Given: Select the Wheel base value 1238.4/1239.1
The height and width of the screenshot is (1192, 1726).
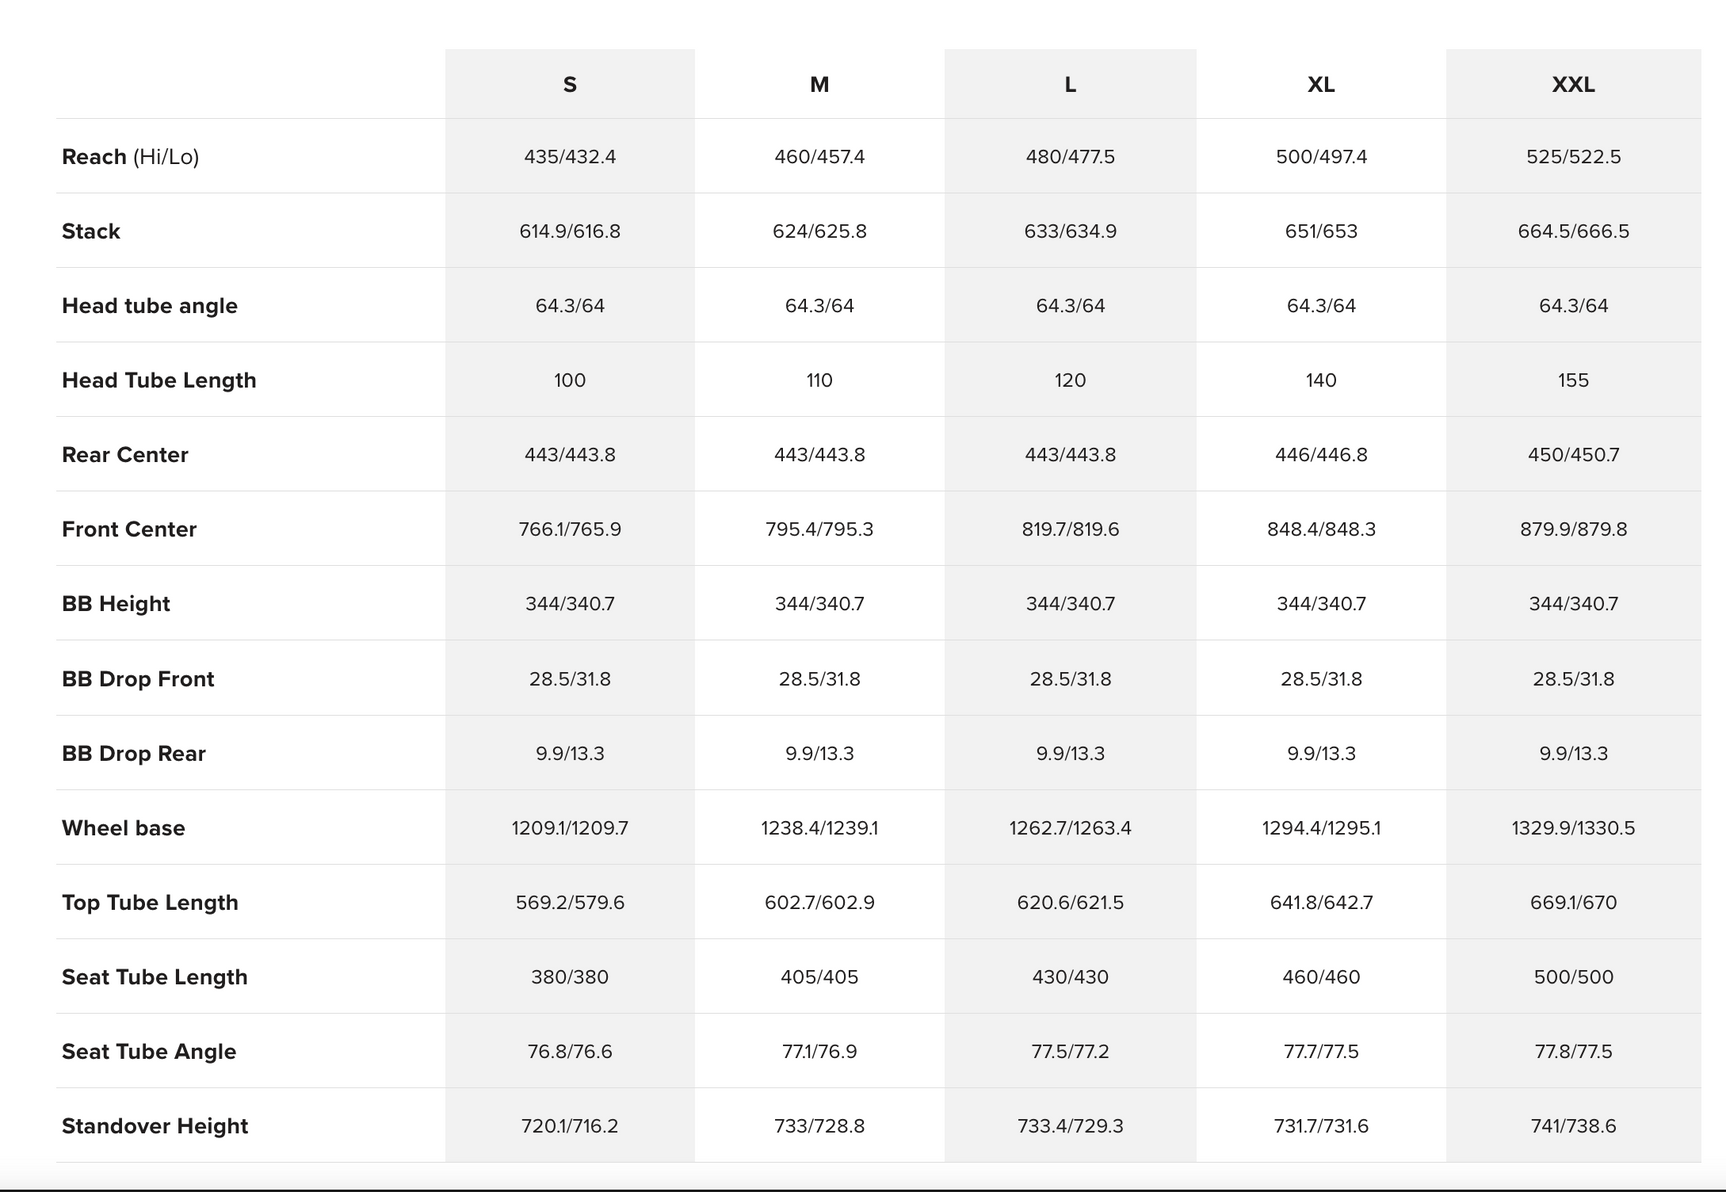Looking at the screenshot, I should point(819,828).
